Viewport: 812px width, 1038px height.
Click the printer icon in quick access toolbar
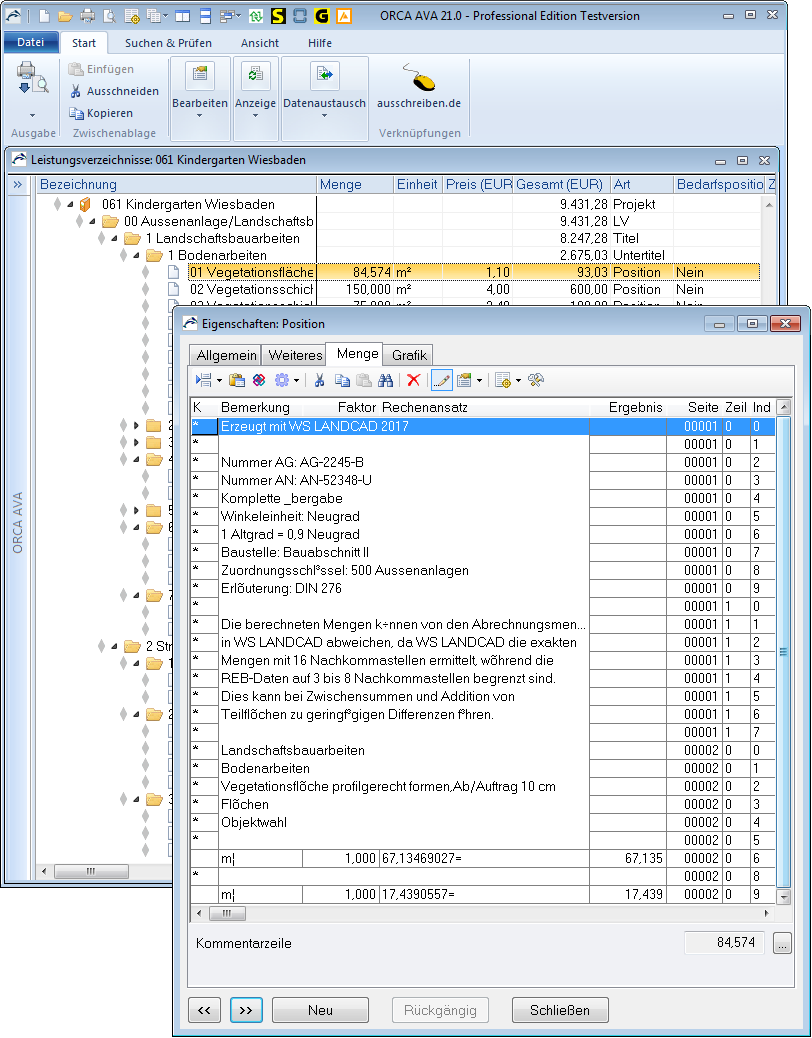(x=87, y=16)
